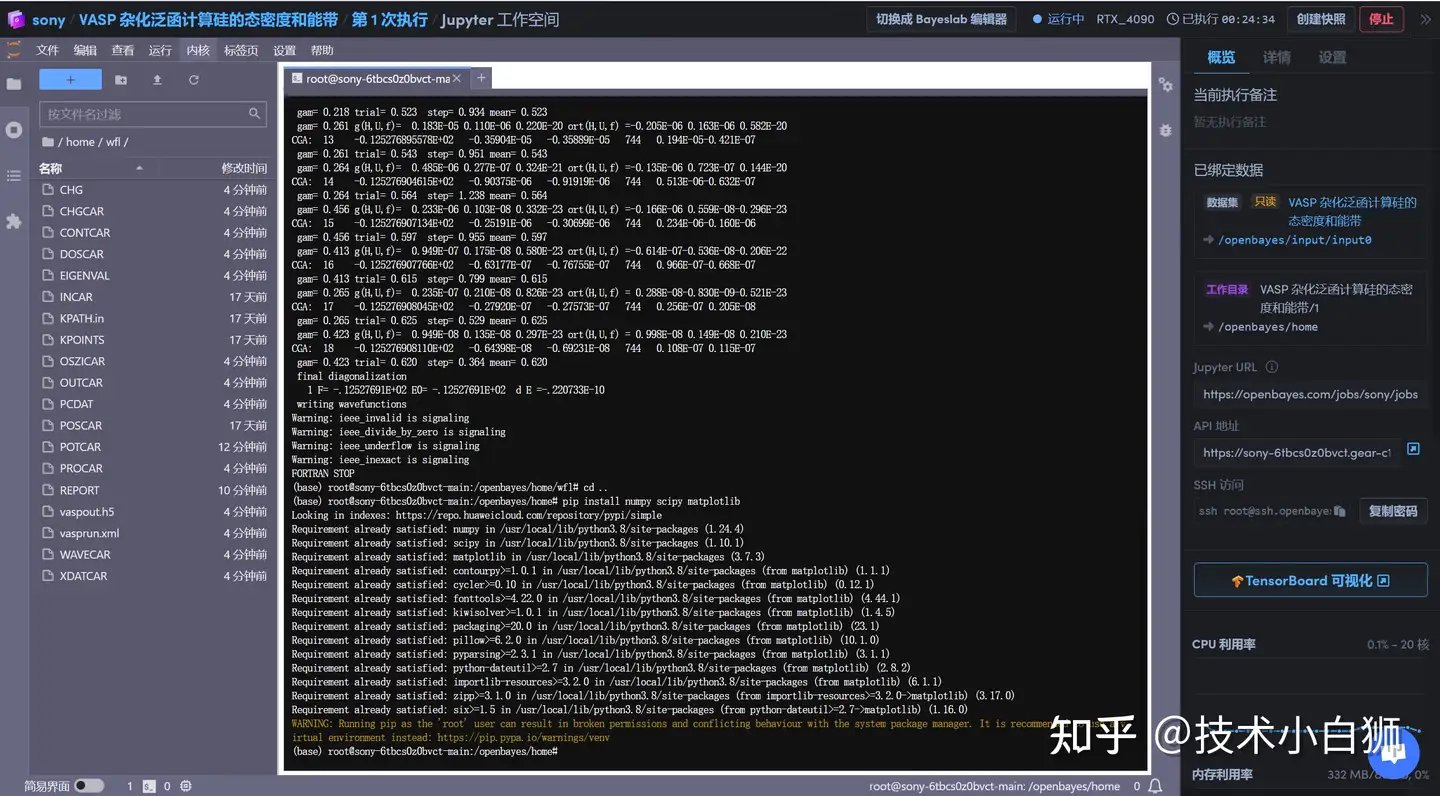Sort files by name column header
Screen dimensions: 1440x796
click(x=91, y=168)
